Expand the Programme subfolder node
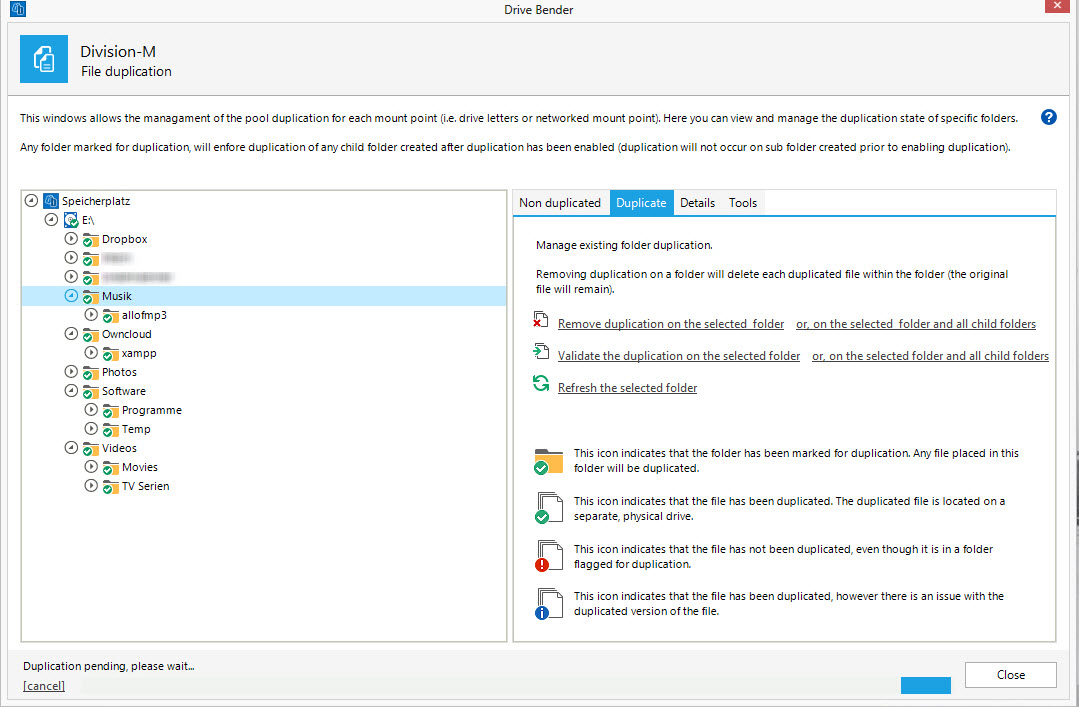 [91, 409]
